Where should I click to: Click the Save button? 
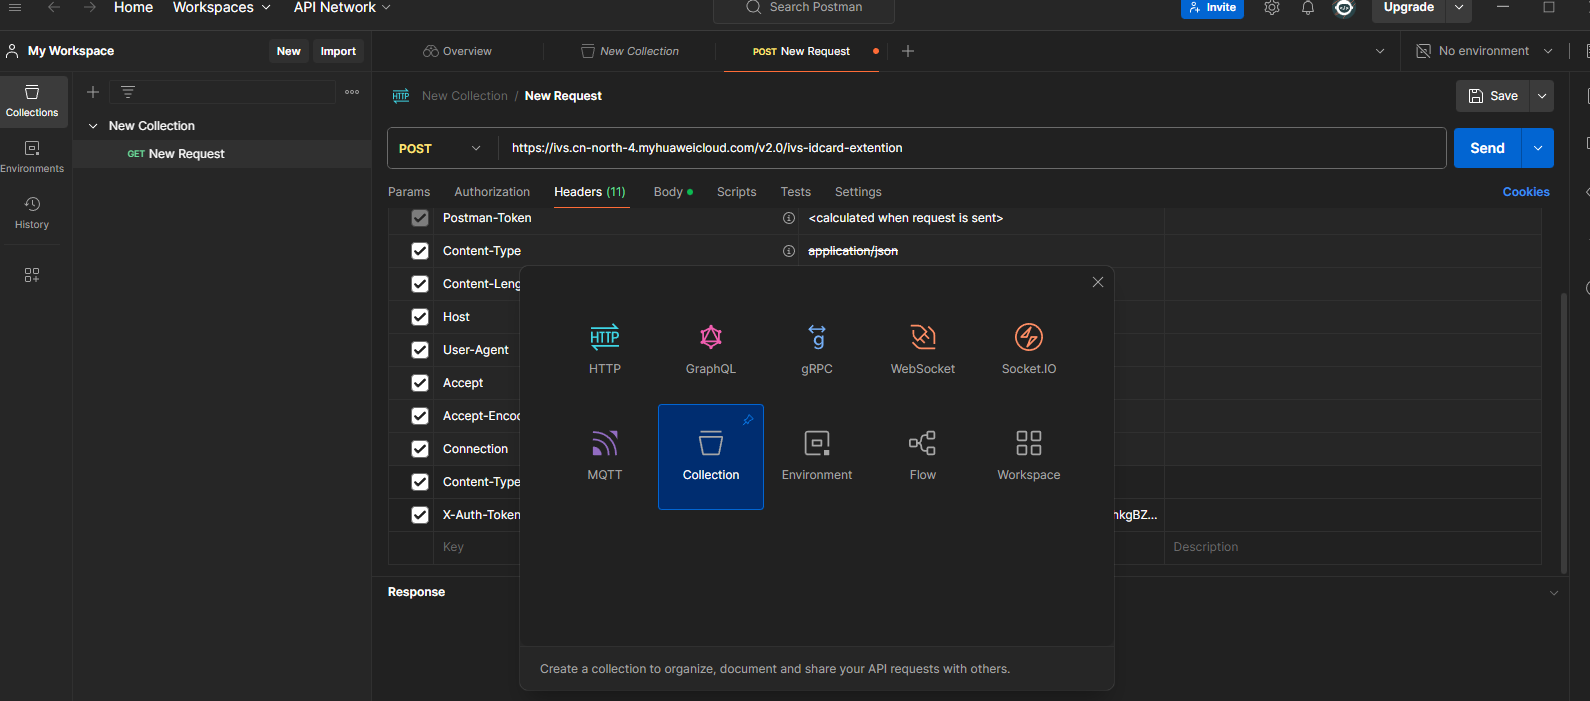1493,96
